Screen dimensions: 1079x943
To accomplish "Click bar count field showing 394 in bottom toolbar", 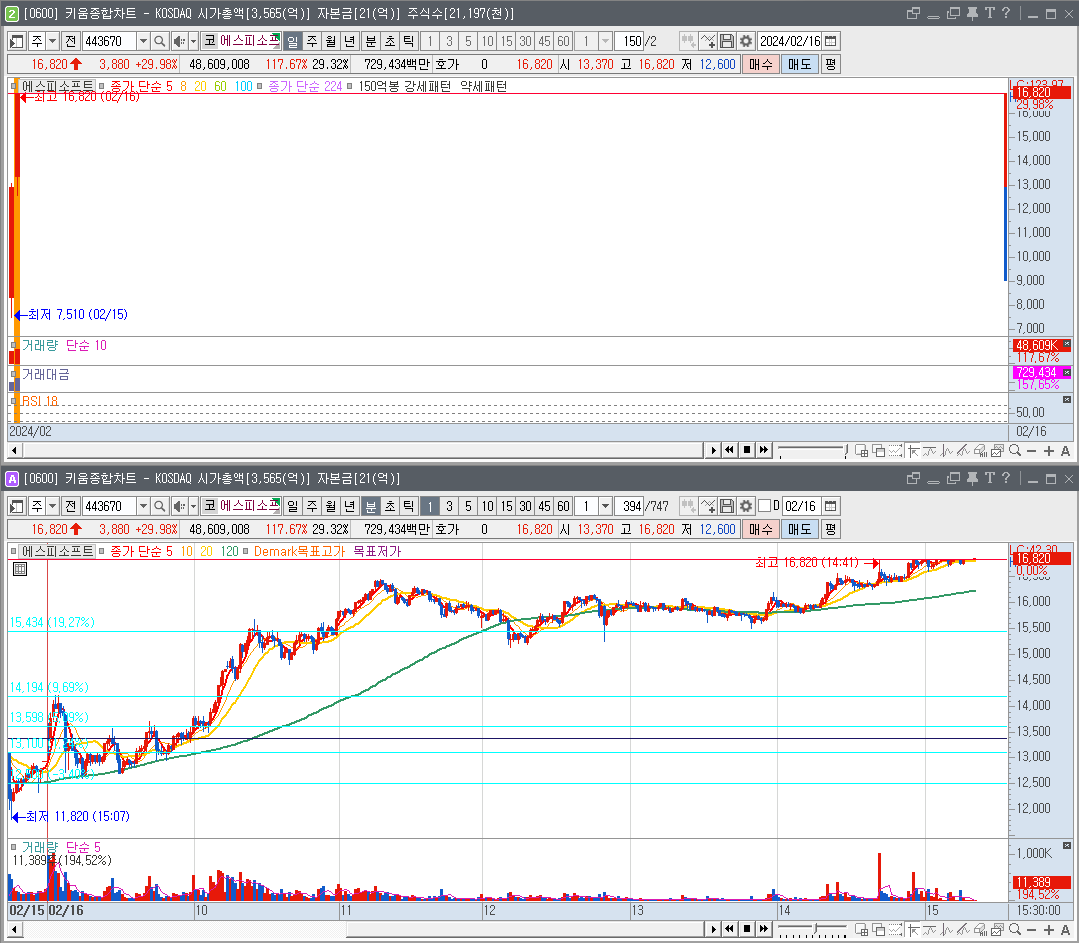I will [x=631, y=507].
